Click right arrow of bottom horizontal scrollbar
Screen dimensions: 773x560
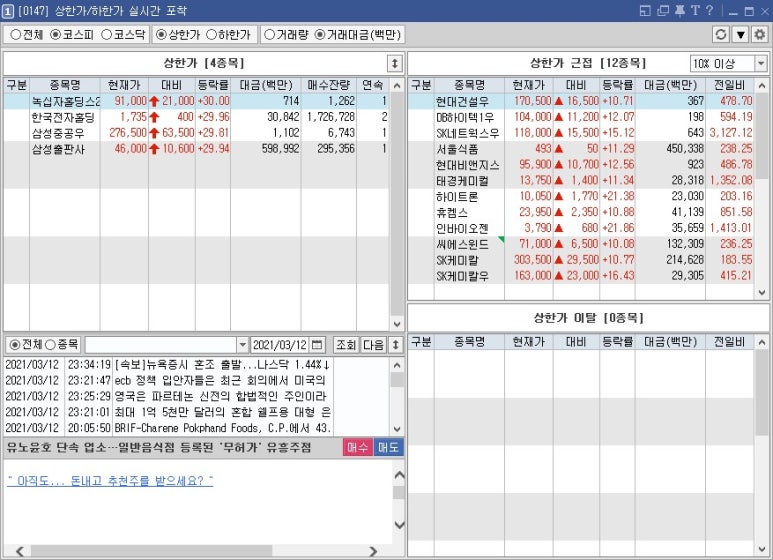click(x=373, y=551)
